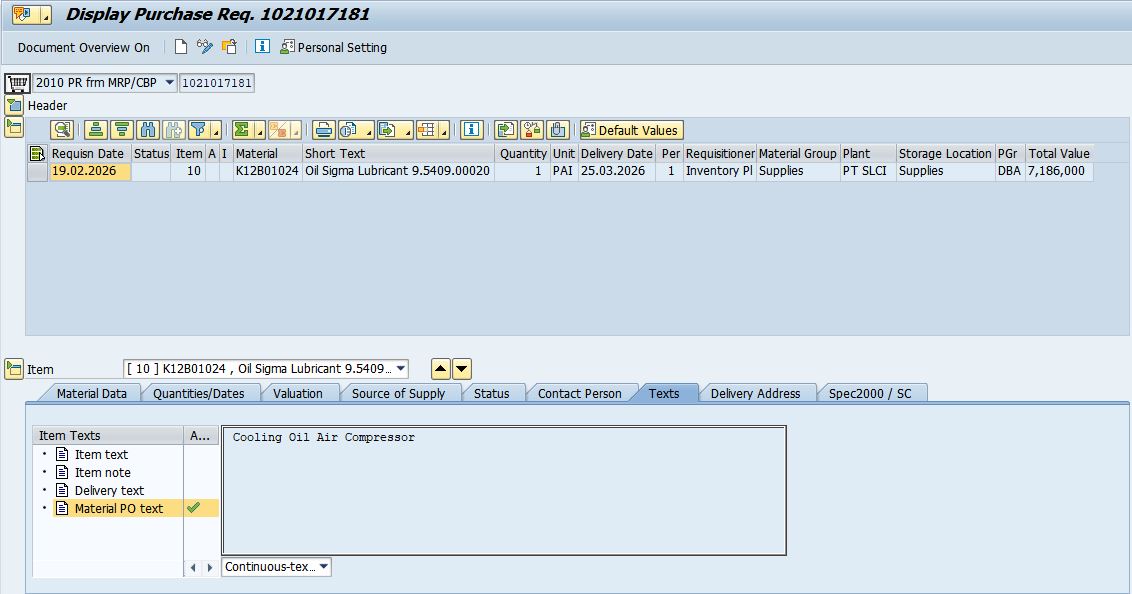Open the item selector dropdown
Image resolution: width=1132 pixels, height=594 pixels.
[401, 369]
